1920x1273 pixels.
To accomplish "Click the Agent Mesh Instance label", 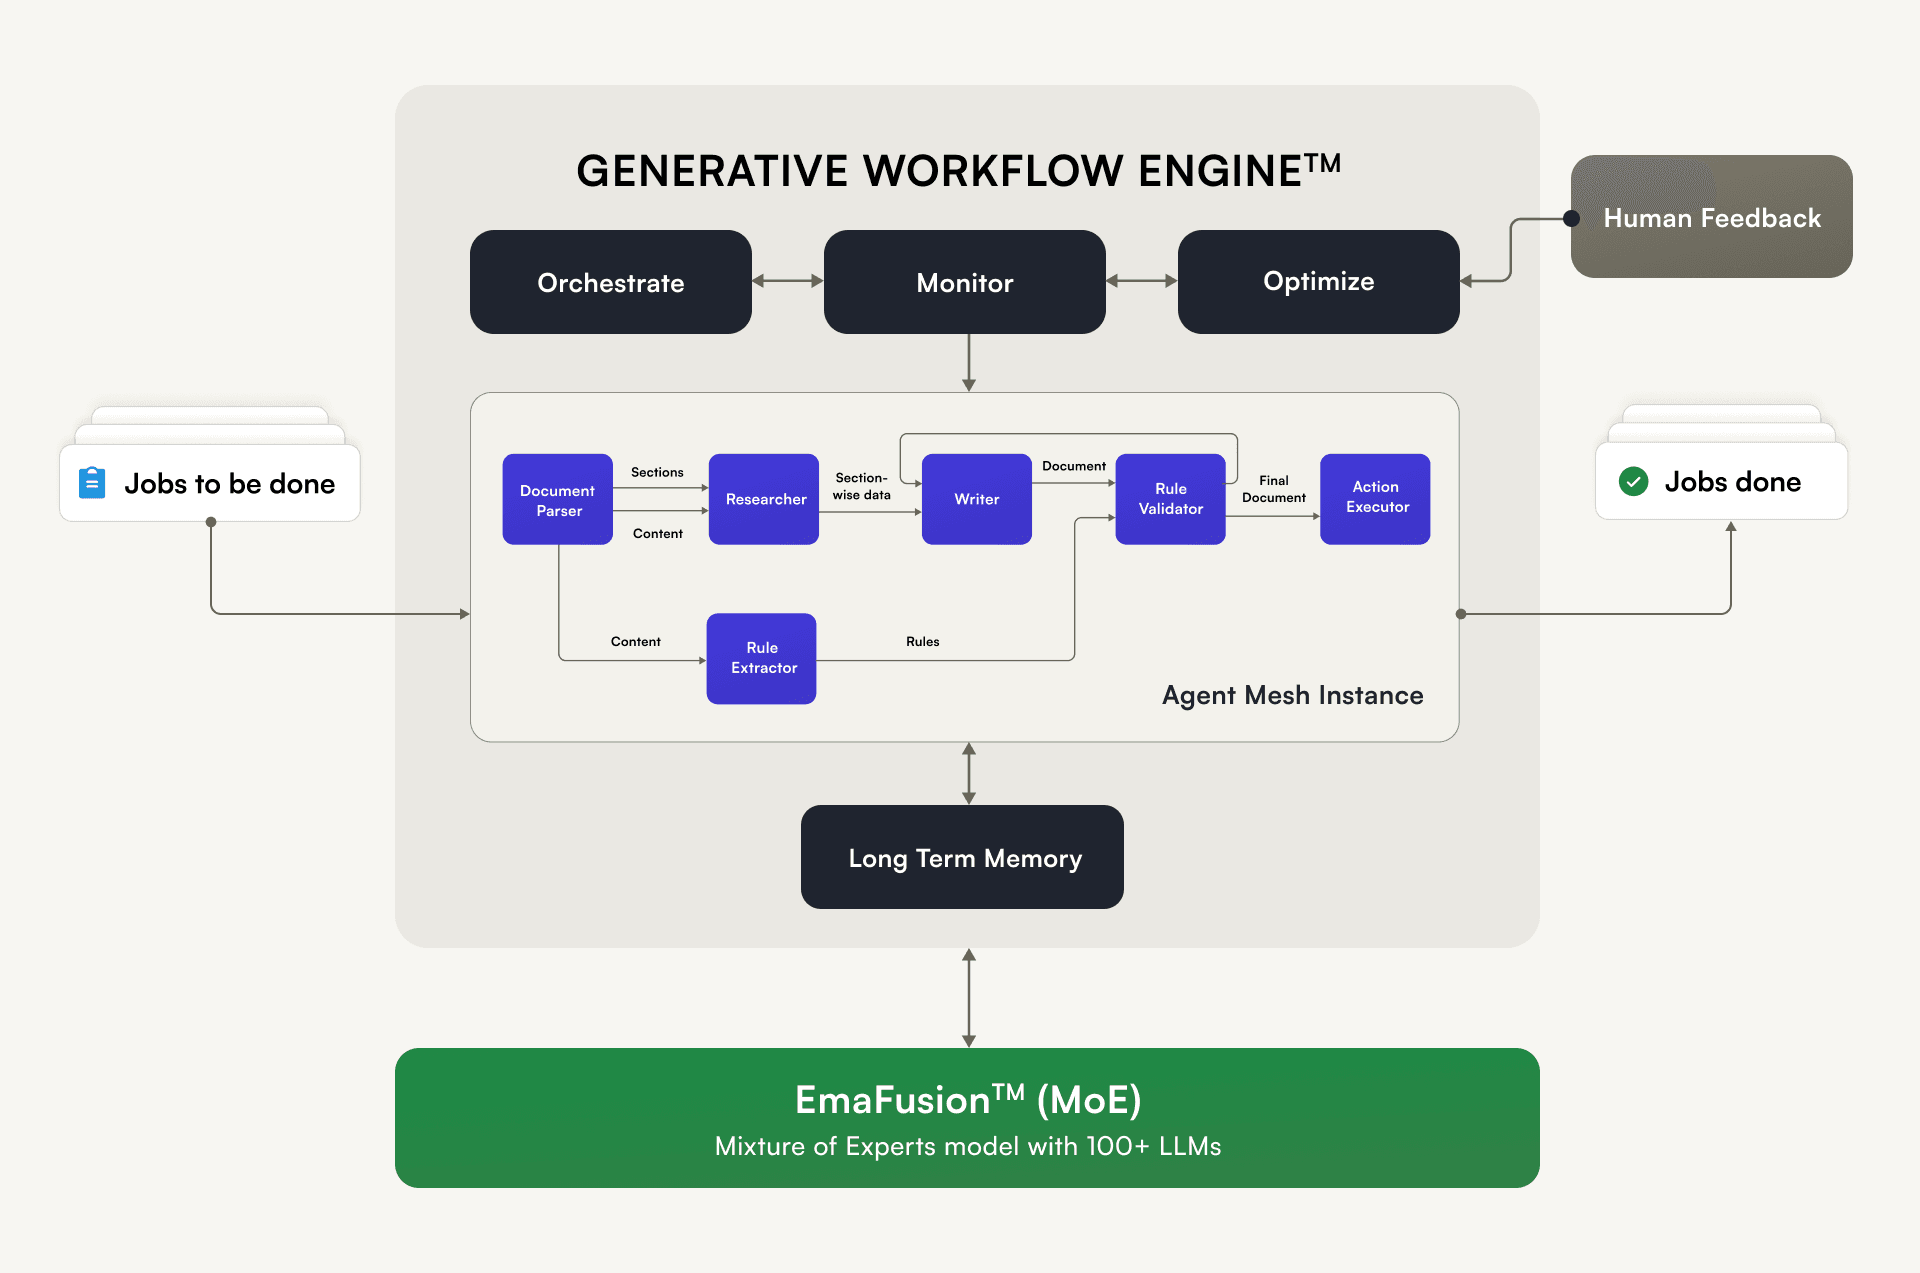I will pyautogui.click(x=1292, y=695).
